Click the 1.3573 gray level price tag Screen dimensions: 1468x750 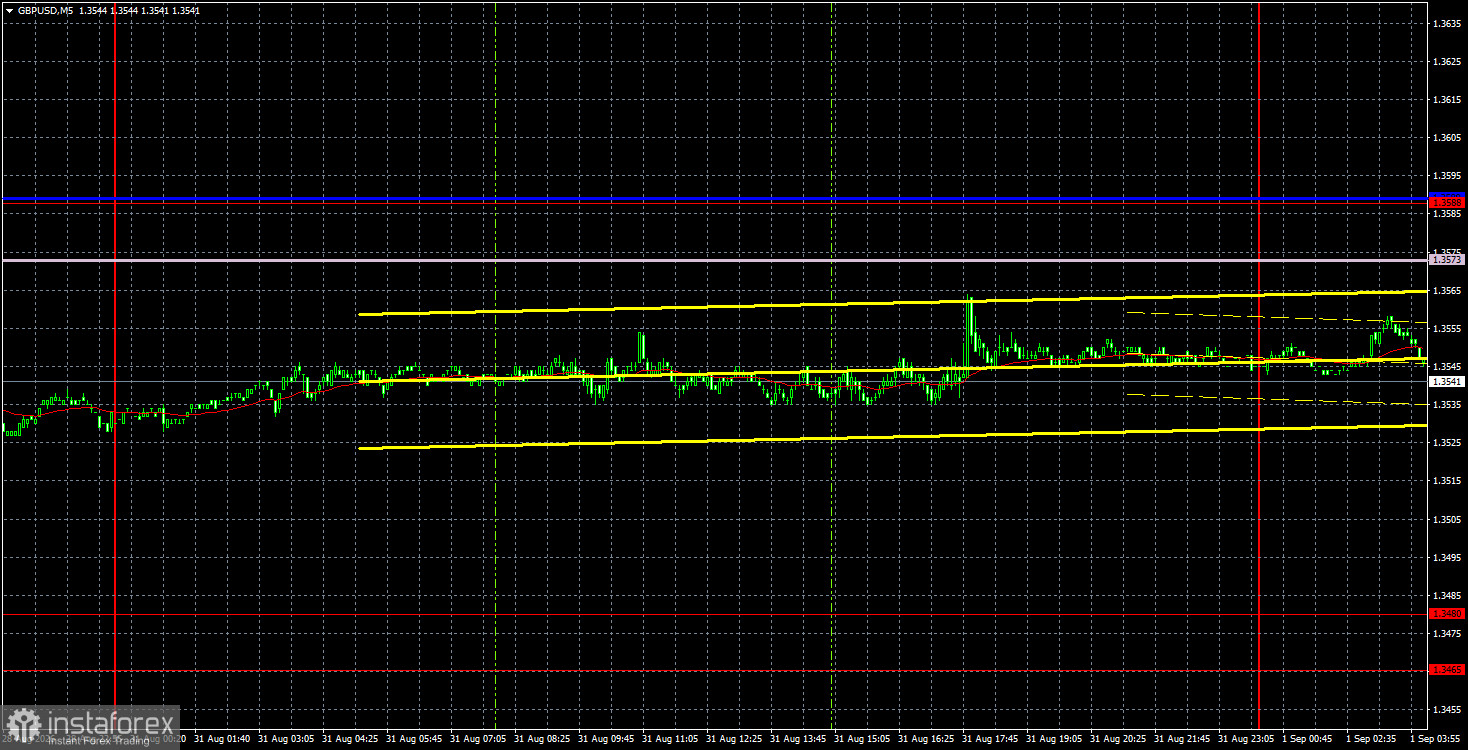pos(1447,260)
